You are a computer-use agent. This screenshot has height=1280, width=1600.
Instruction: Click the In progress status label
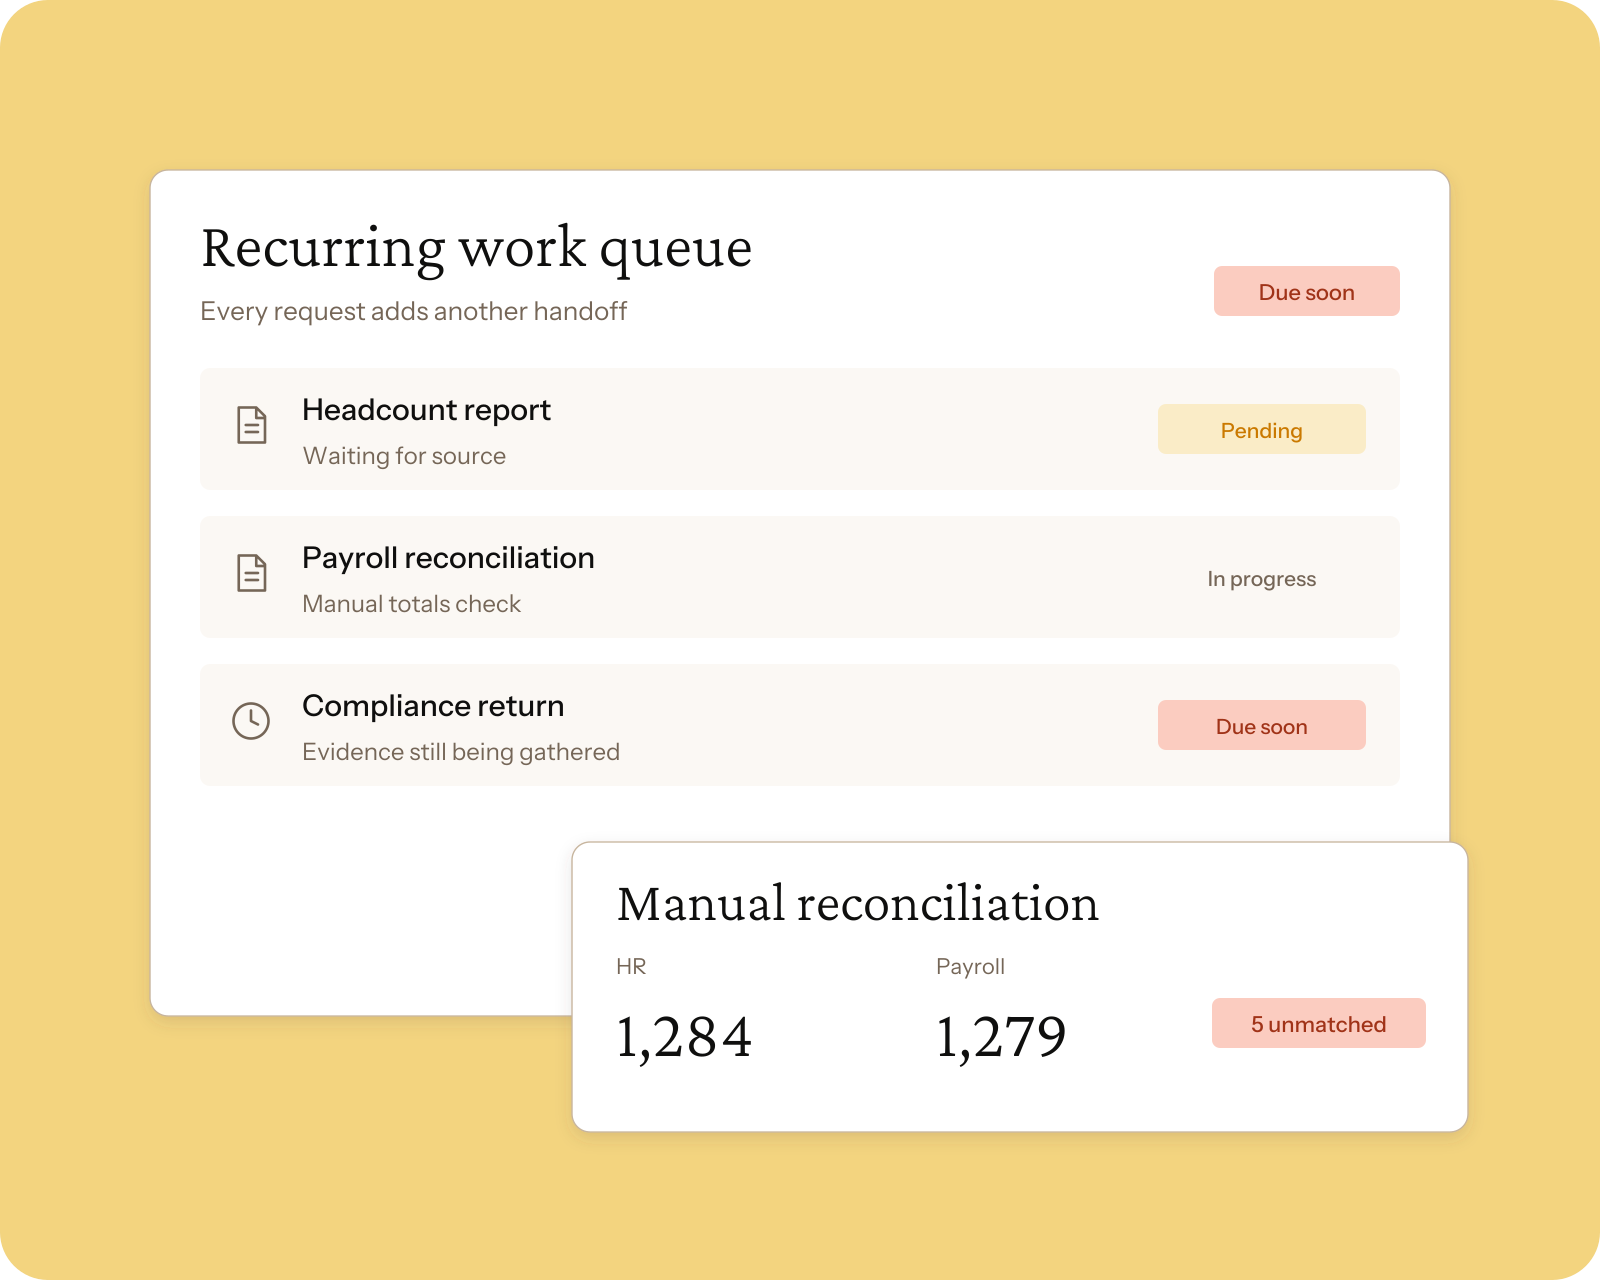(x=1261, y=579)
